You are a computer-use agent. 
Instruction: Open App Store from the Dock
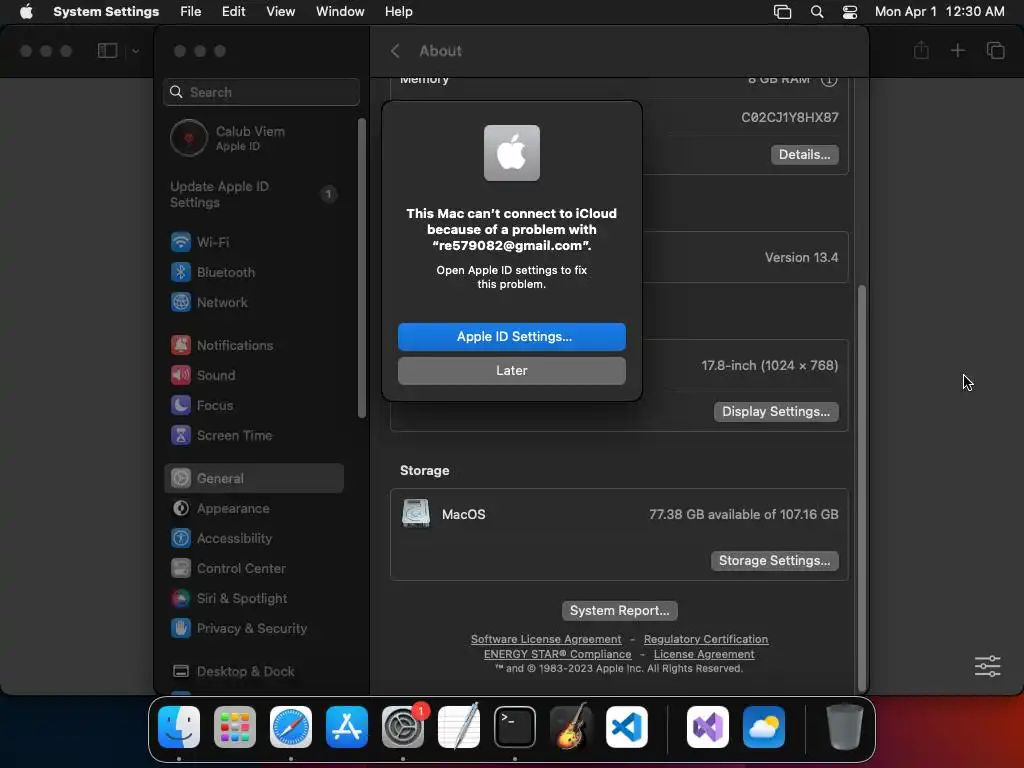pyautogui.click(x=347, y=727)
